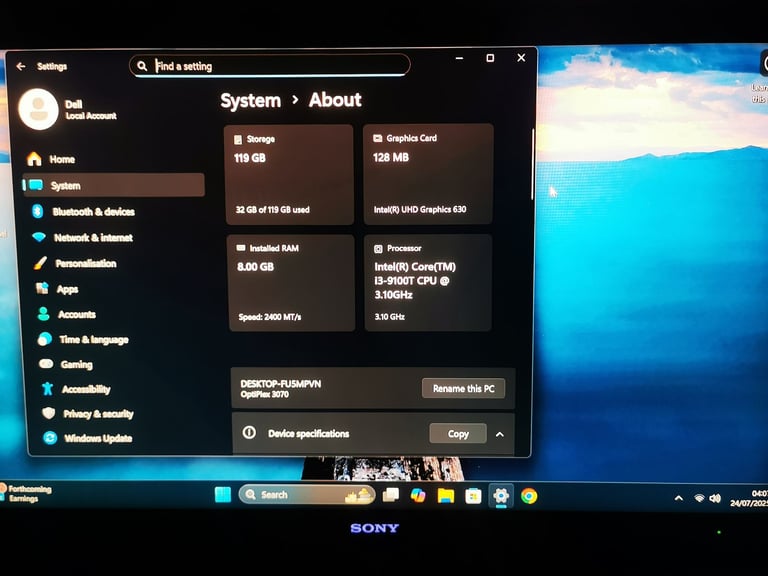Screen dimensions: 768x576
Task: Open Personalisation settings
Action: pos(119,264)
